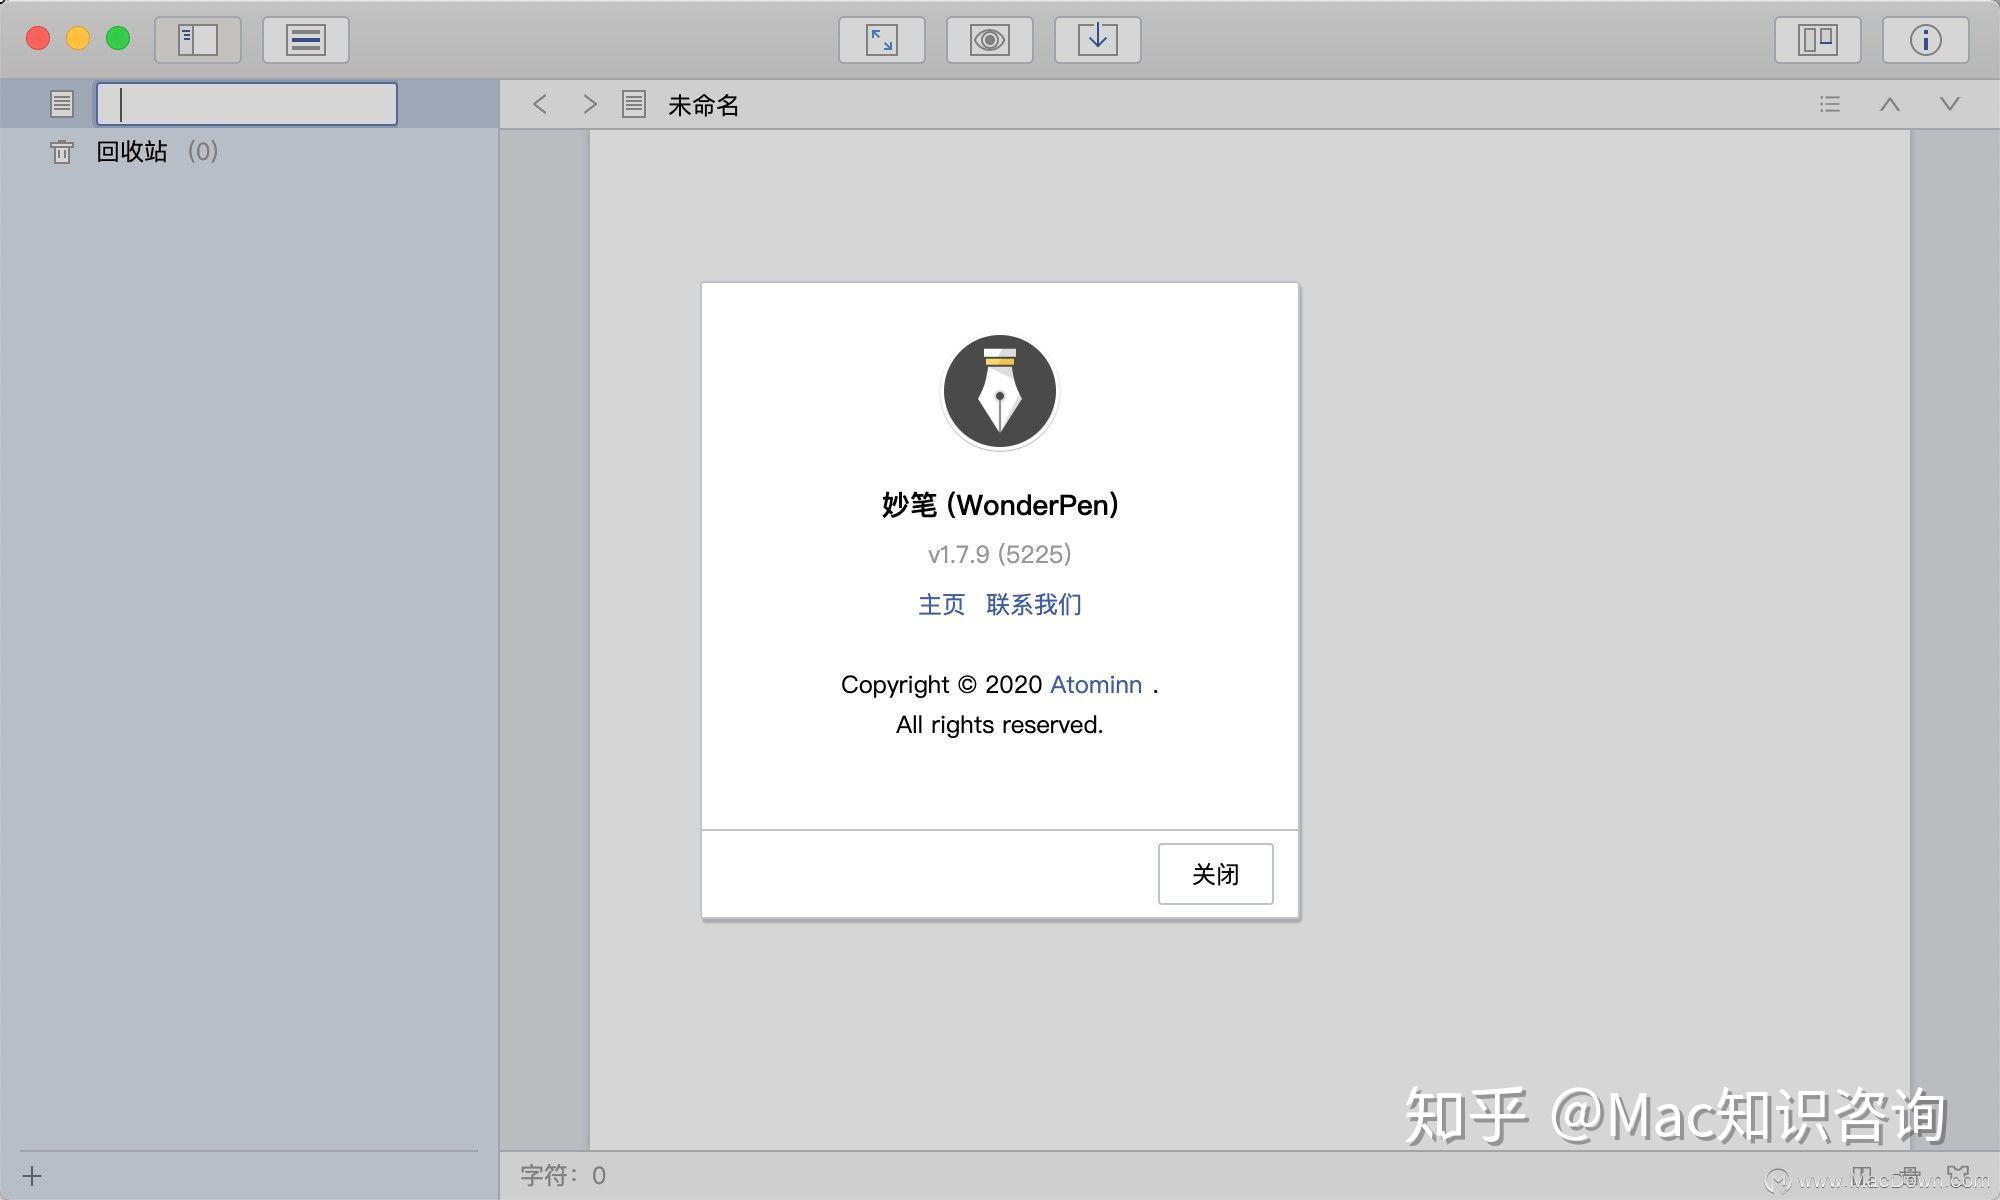The image size is (2000, 1200).
Task: Click the document icon beside 未命名
Action: point(634,104)
